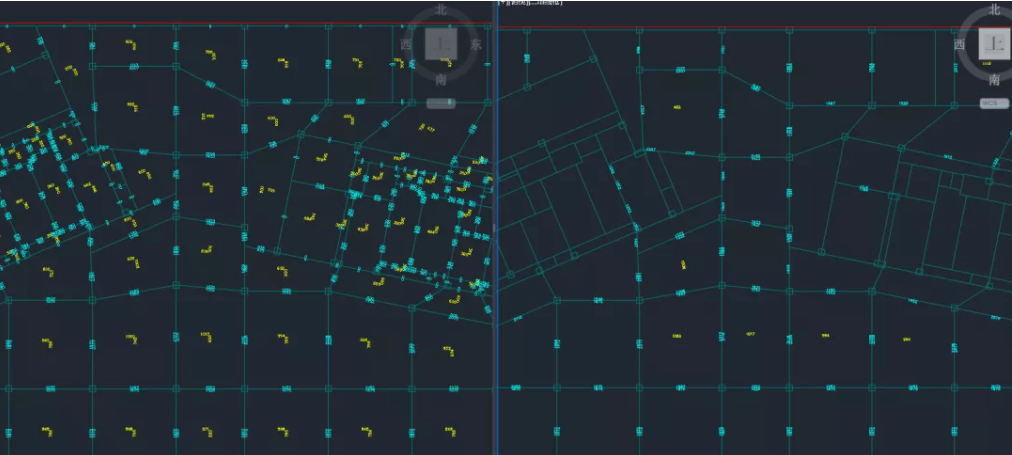Select 西 west on the right viewport compass

[x=959, y=44]
